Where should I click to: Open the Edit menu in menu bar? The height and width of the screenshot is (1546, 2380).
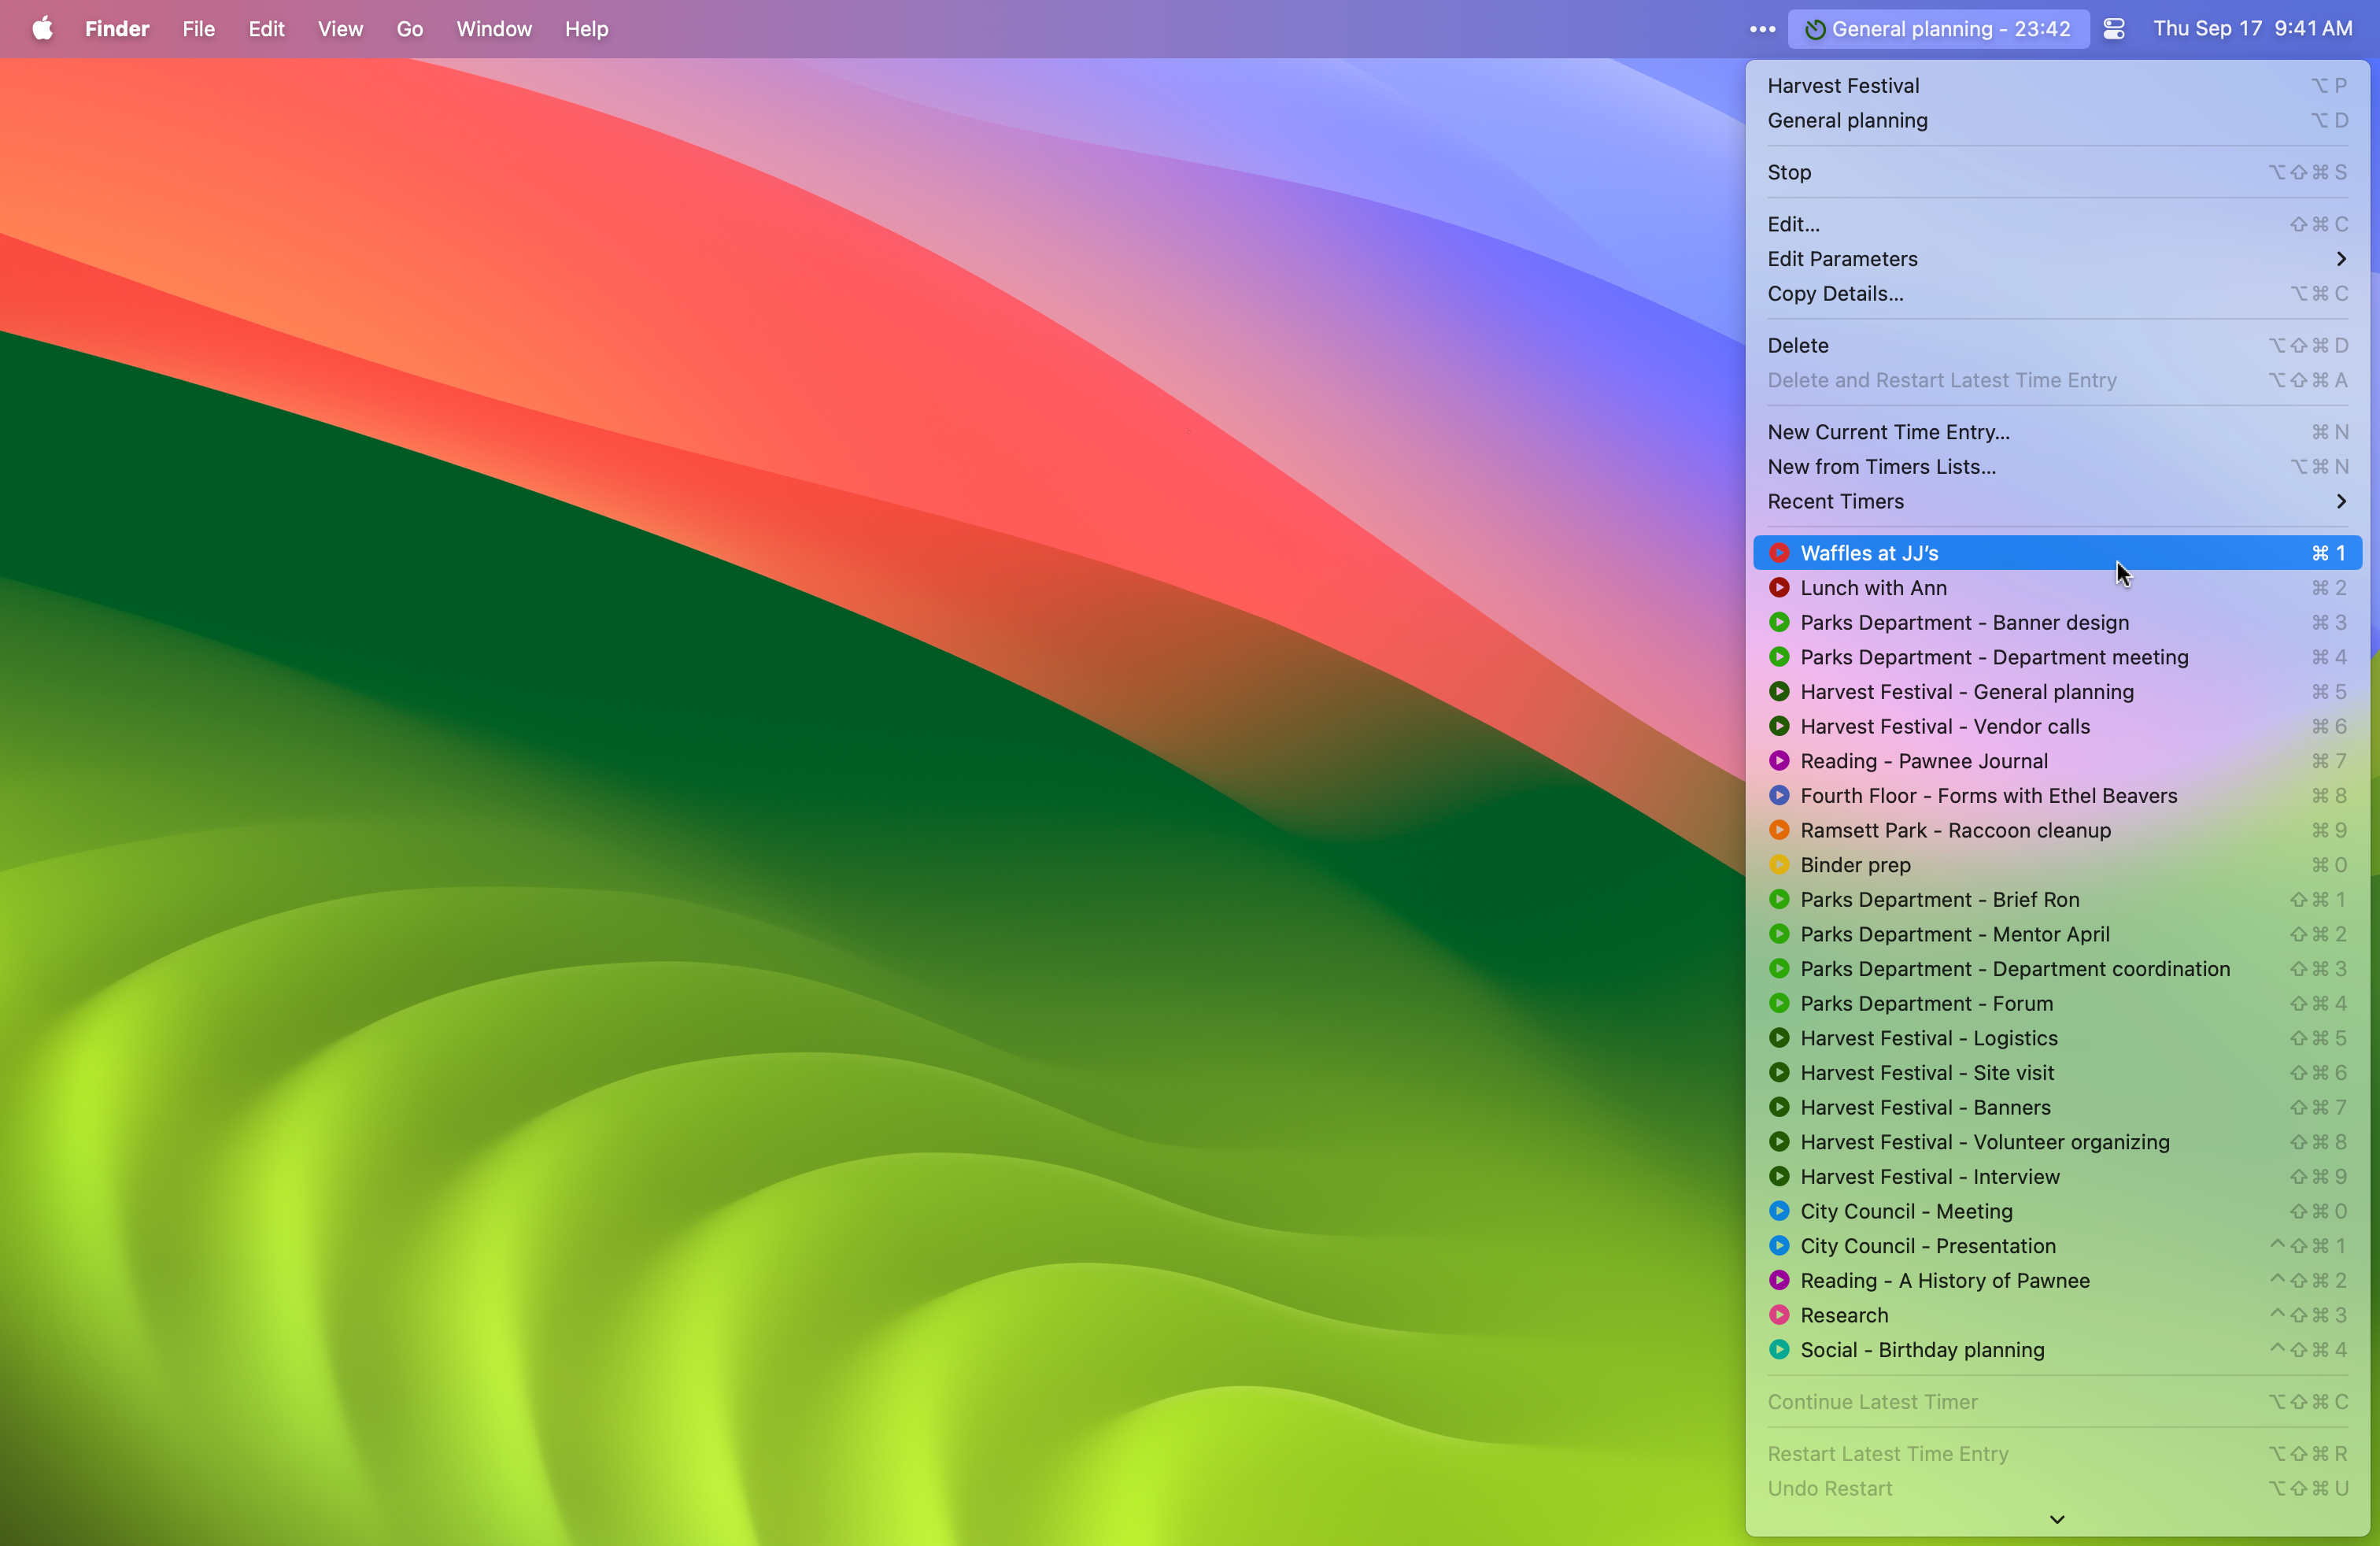(266, 29)
